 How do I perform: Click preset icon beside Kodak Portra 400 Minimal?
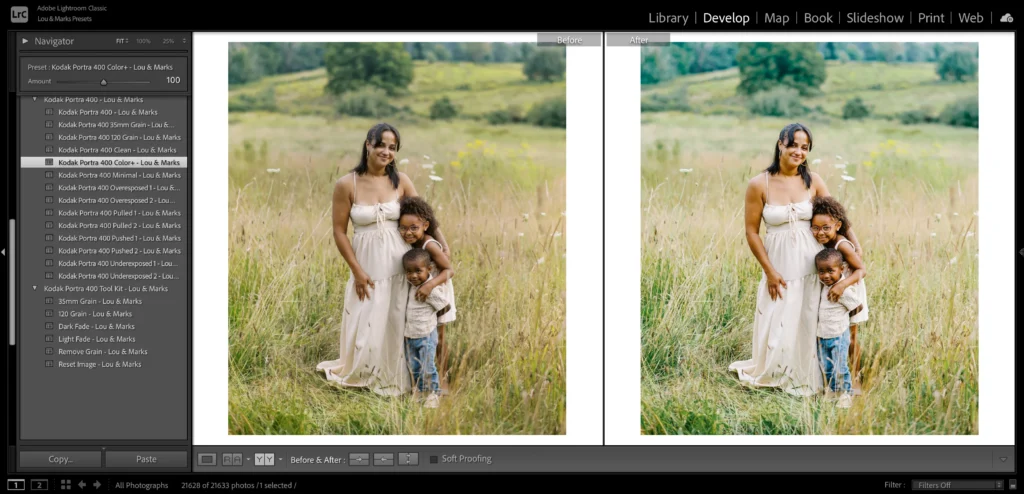[x=49, y=175]
